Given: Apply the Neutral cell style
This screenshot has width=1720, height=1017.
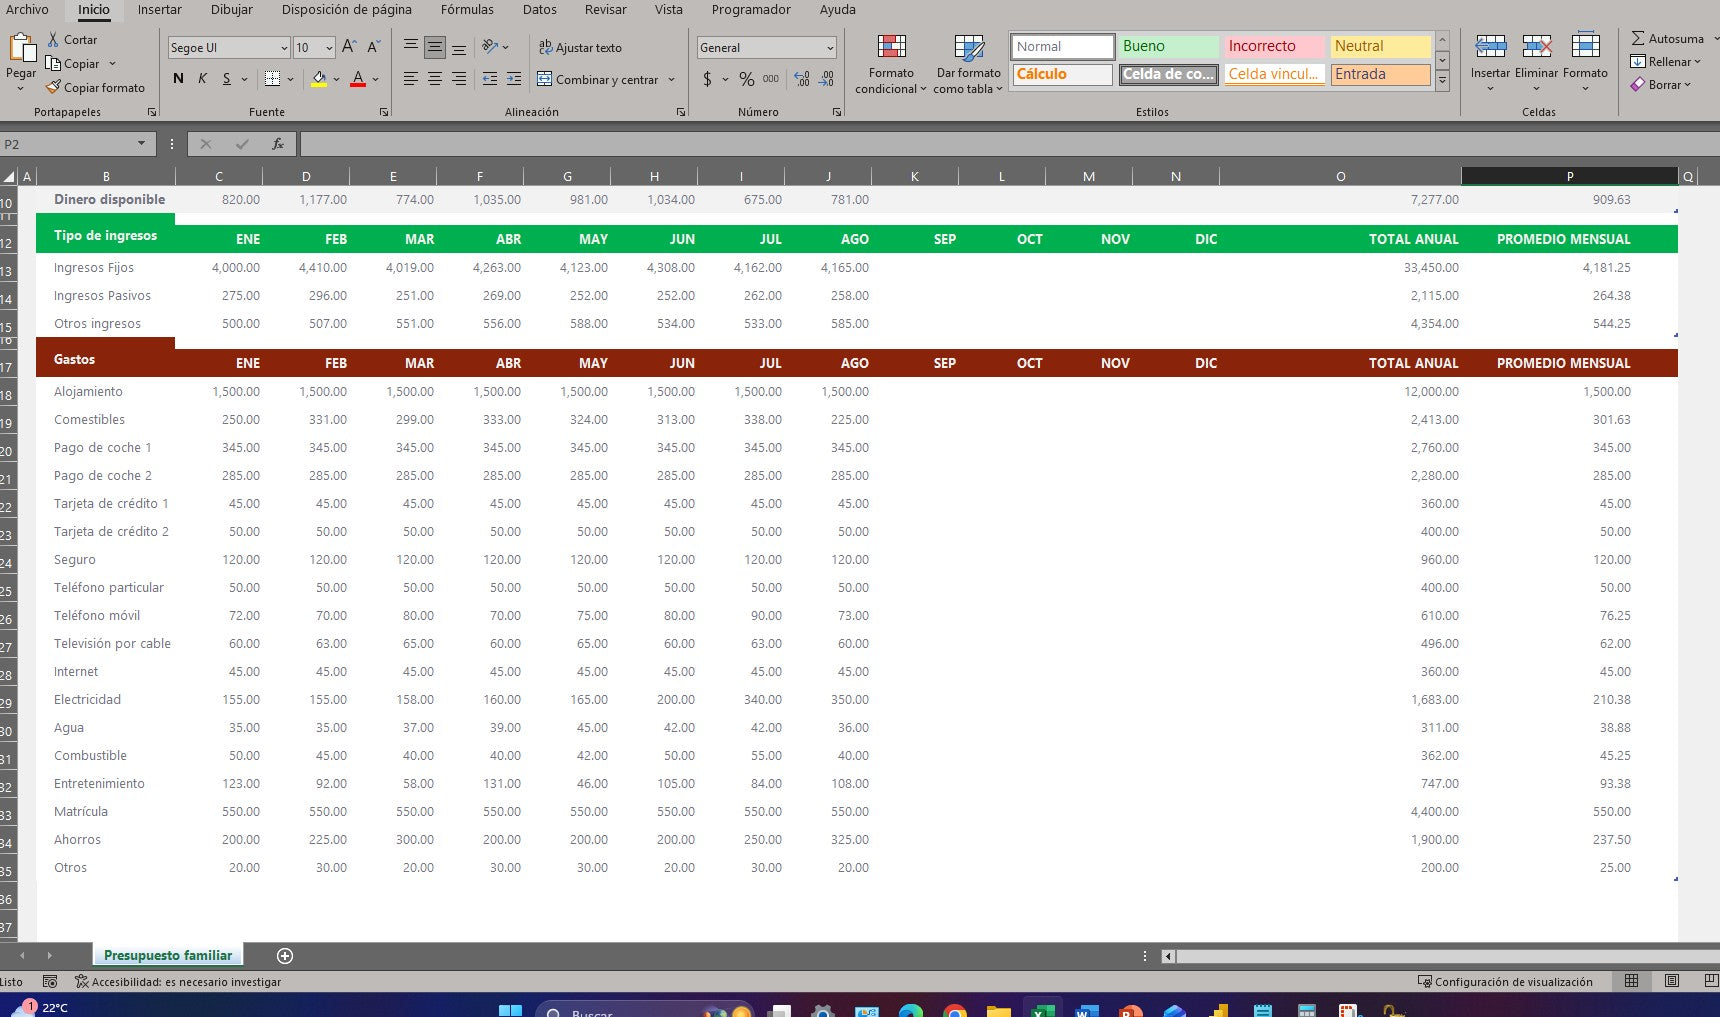Looking at the screenshot, I should (x=1380, y=46).
